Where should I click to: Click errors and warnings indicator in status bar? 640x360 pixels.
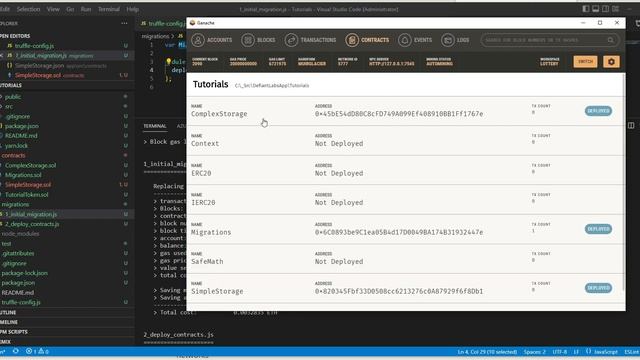click(x=37, y=351)
